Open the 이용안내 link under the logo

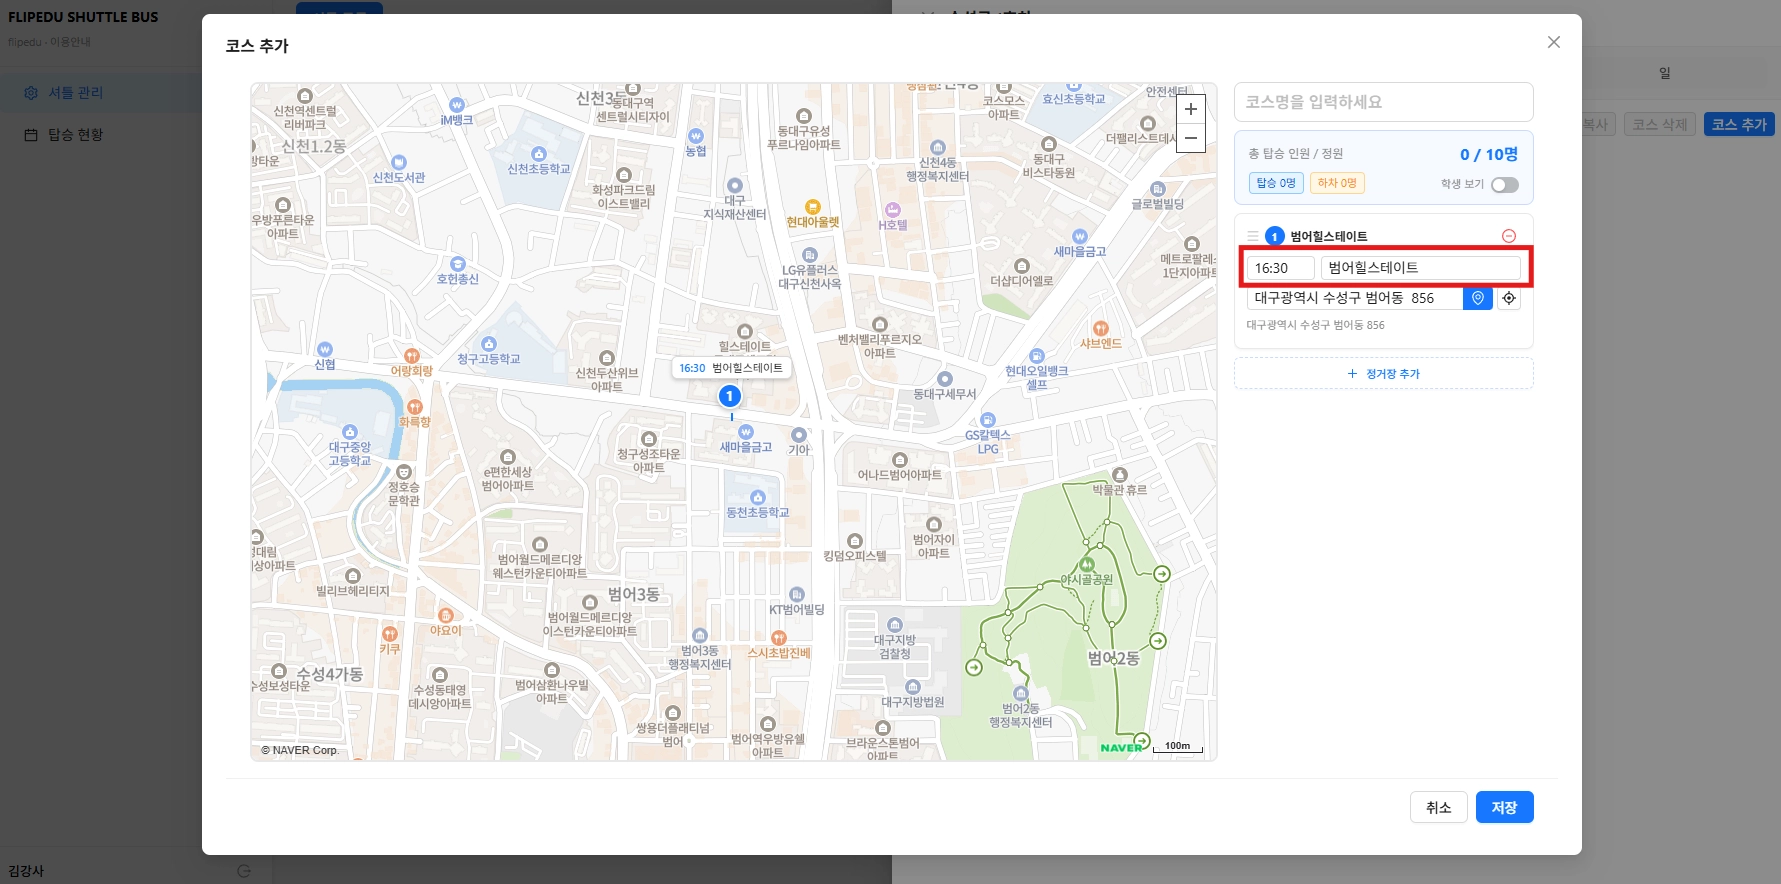[x=71, y=42]
